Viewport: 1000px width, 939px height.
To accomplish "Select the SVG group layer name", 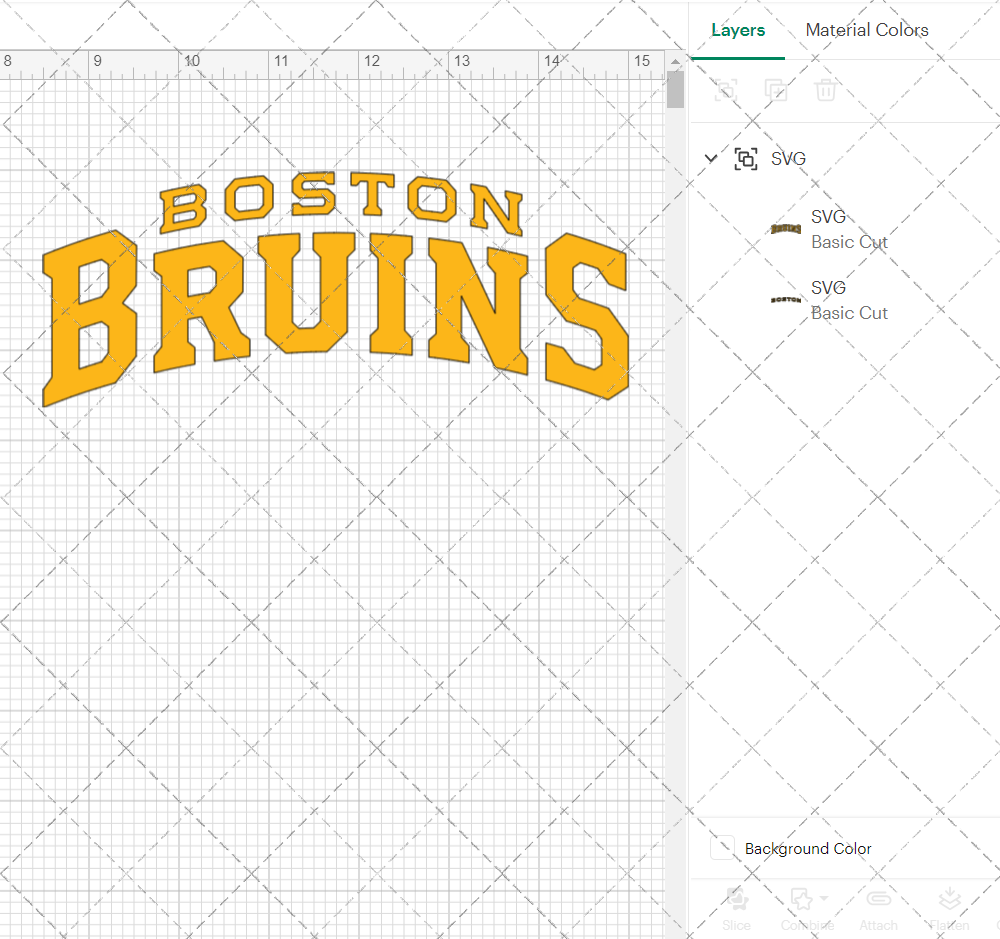I will click(x=788, y=158).
